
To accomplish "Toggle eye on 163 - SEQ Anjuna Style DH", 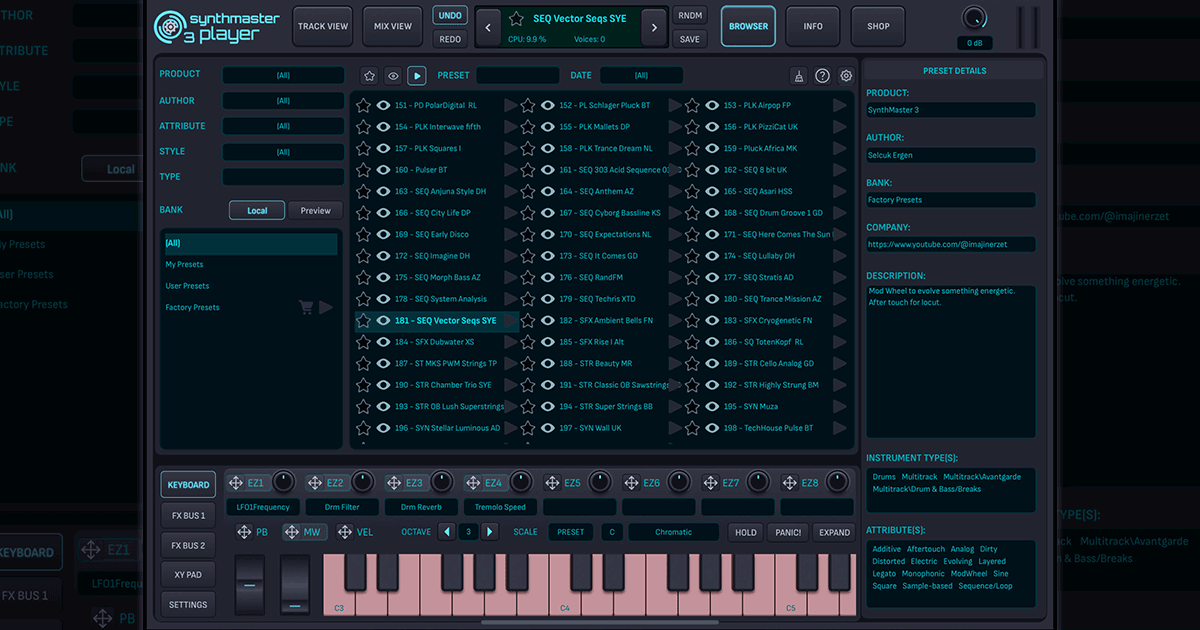I will click(383, 191).
